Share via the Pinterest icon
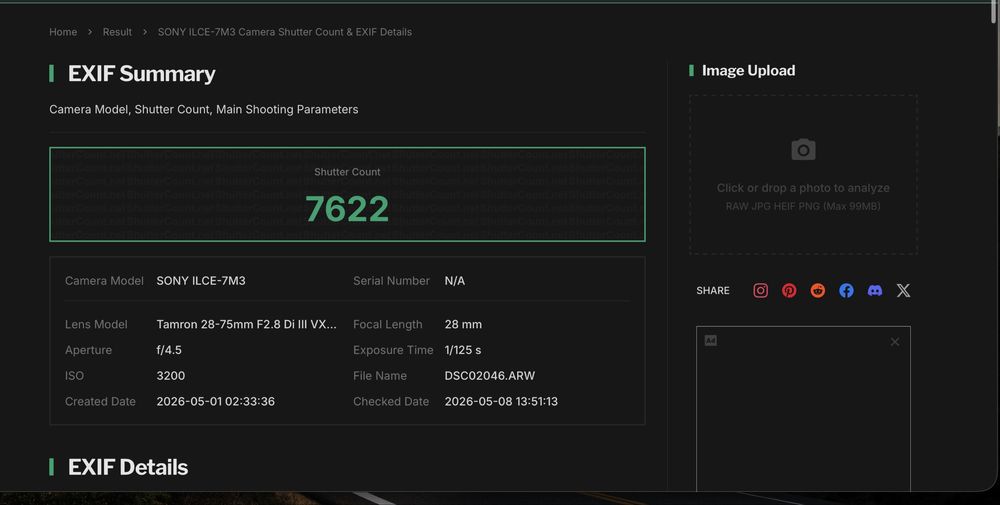This screenshot has width=1000, height=505. [789, 291]
